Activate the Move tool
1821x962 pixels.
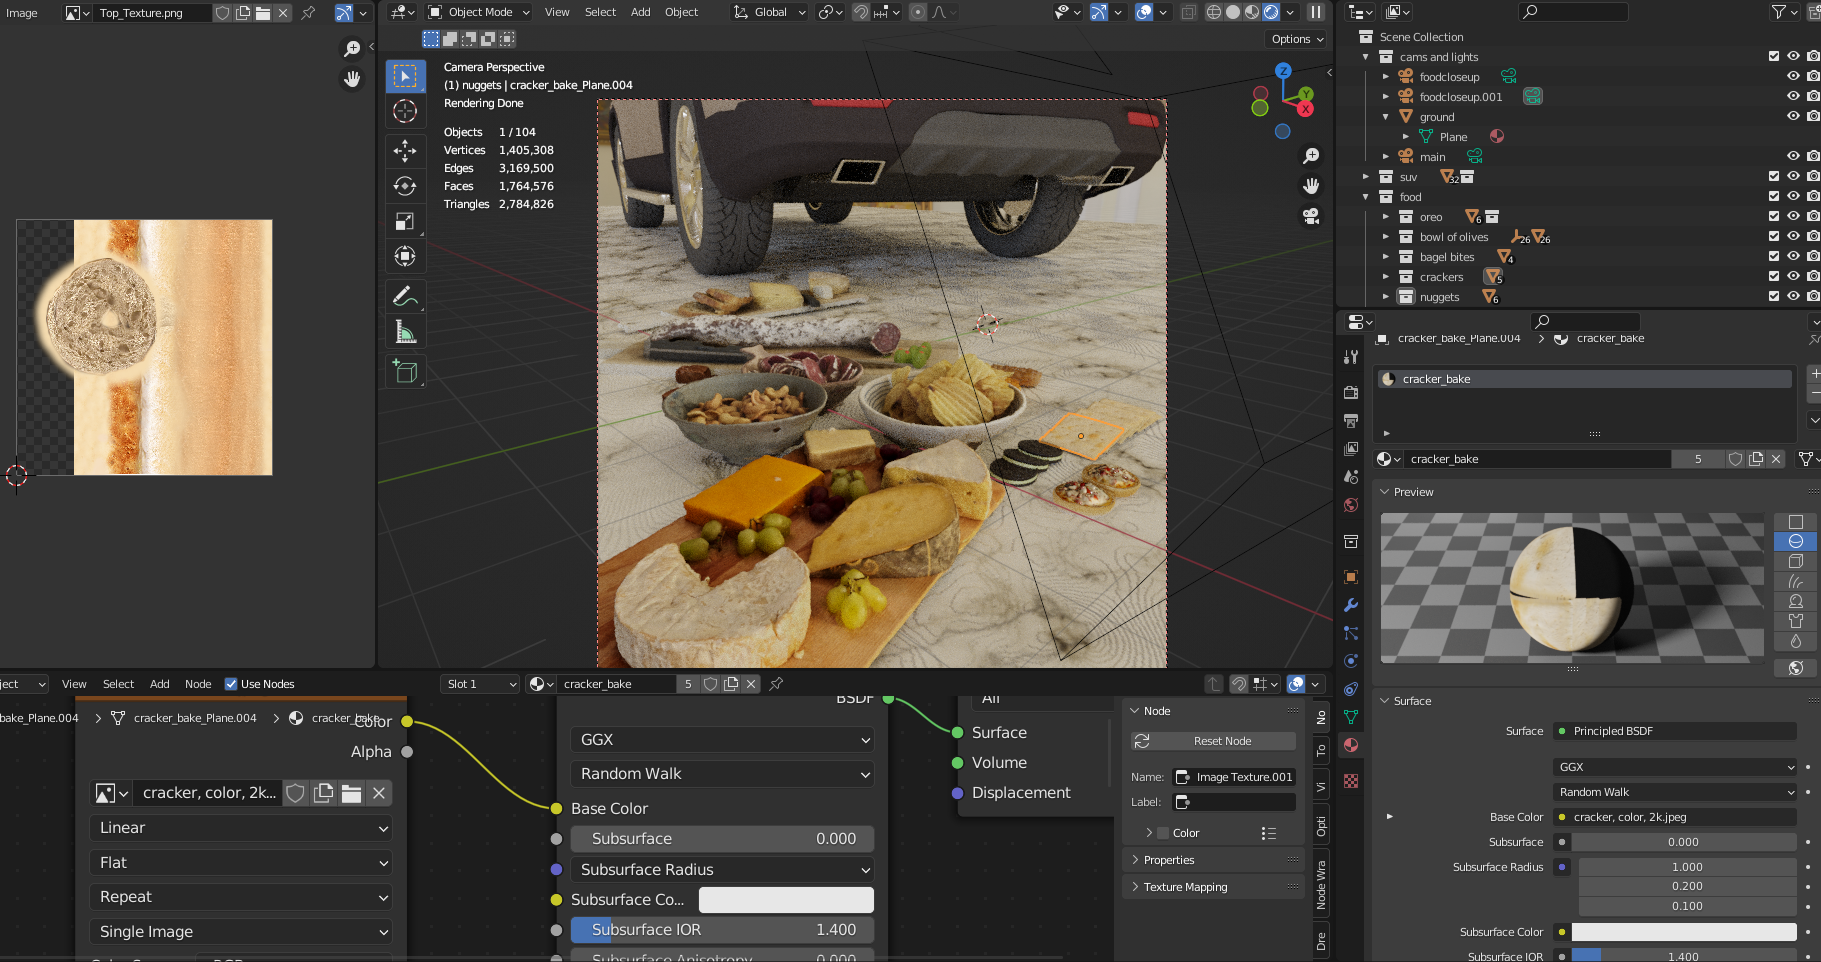click(x=405, y=151)
